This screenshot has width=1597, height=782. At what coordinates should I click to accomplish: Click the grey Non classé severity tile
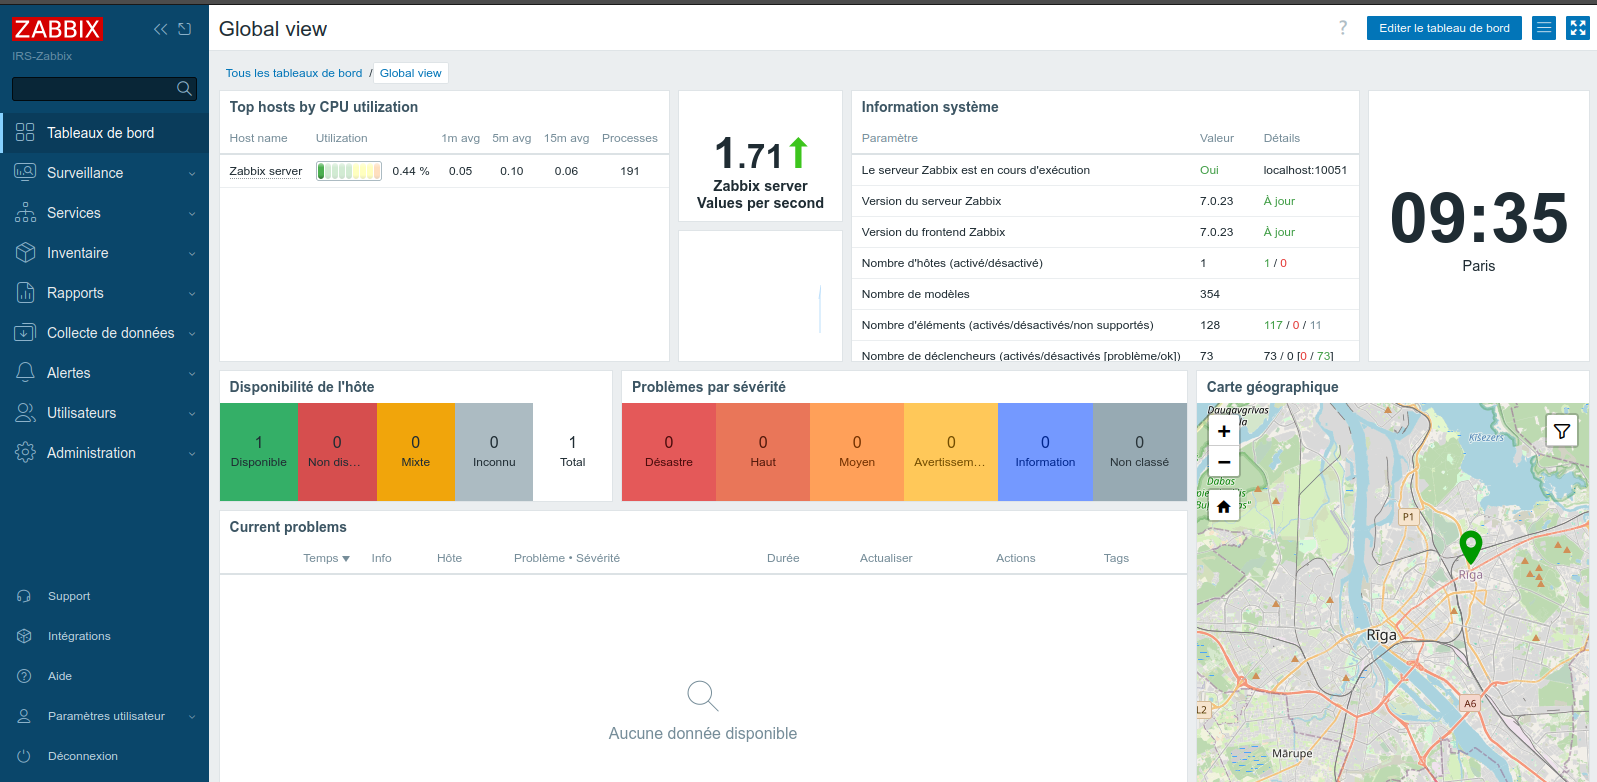coord(1140,452)
